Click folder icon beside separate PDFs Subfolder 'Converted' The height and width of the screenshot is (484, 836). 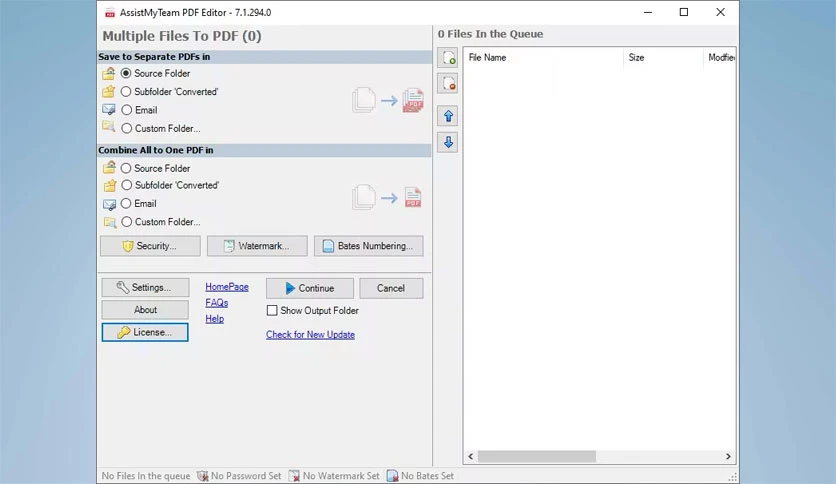click(x=109, y=92)
